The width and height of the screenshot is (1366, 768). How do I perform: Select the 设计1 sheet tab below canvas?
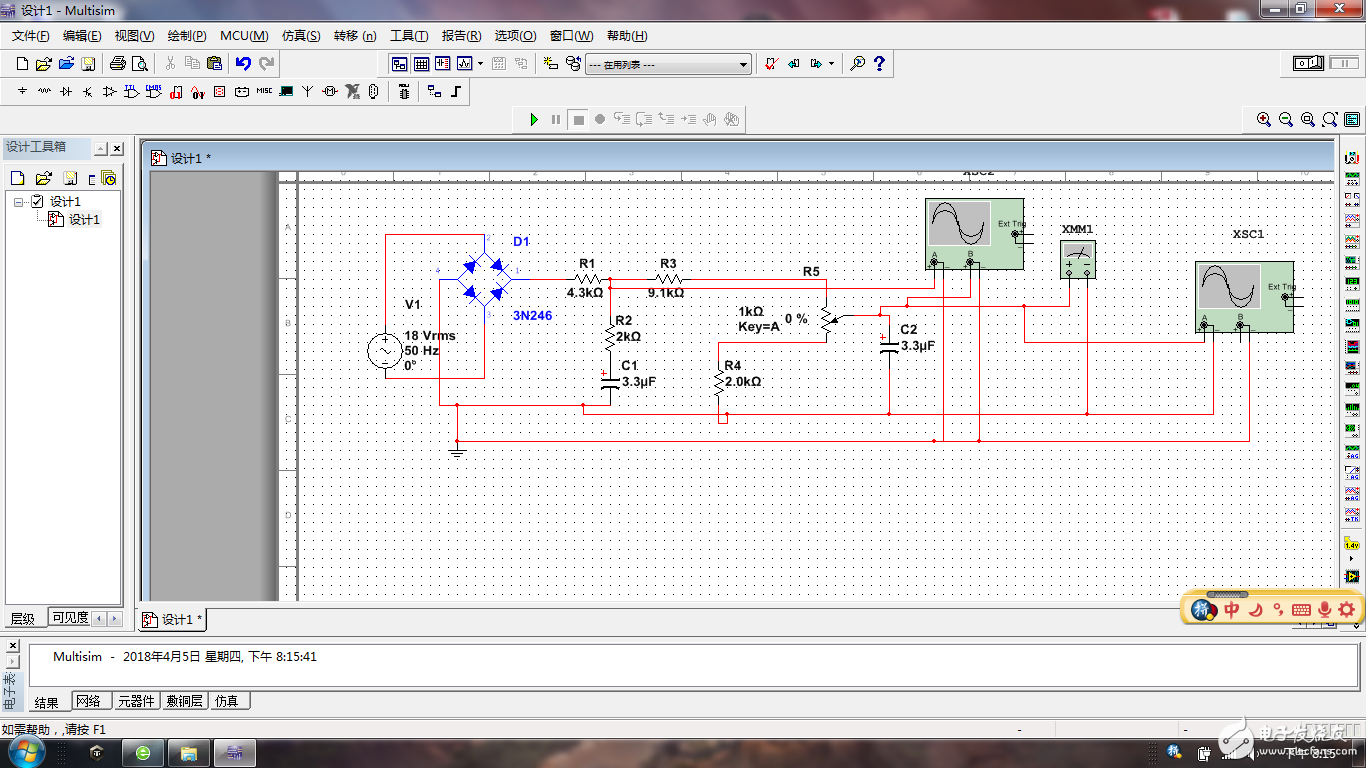174,620
